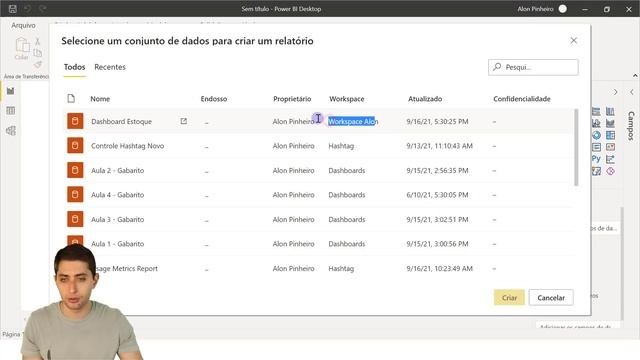Click the Criar button
Screen dimensions: 640x360
[x=509, y=298]
